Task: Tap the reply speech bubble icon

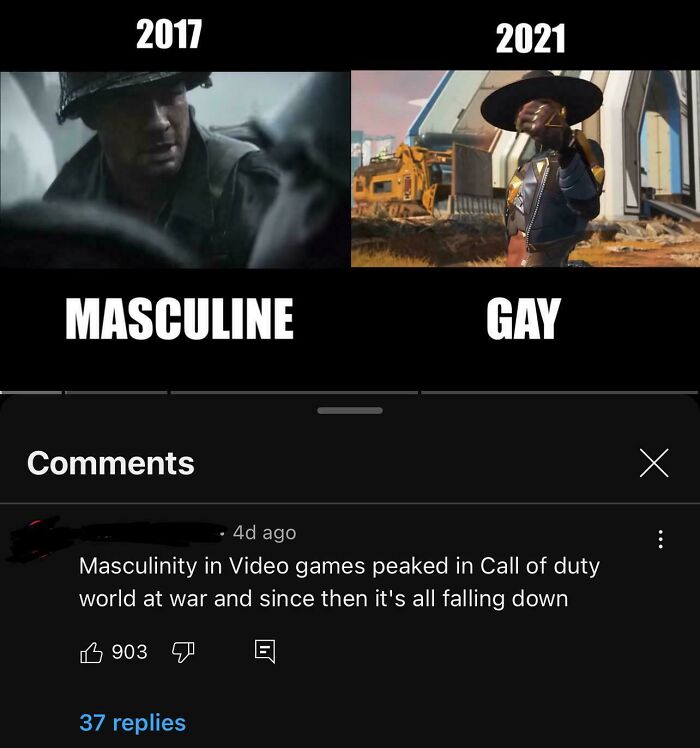Action: click(265, 652)
